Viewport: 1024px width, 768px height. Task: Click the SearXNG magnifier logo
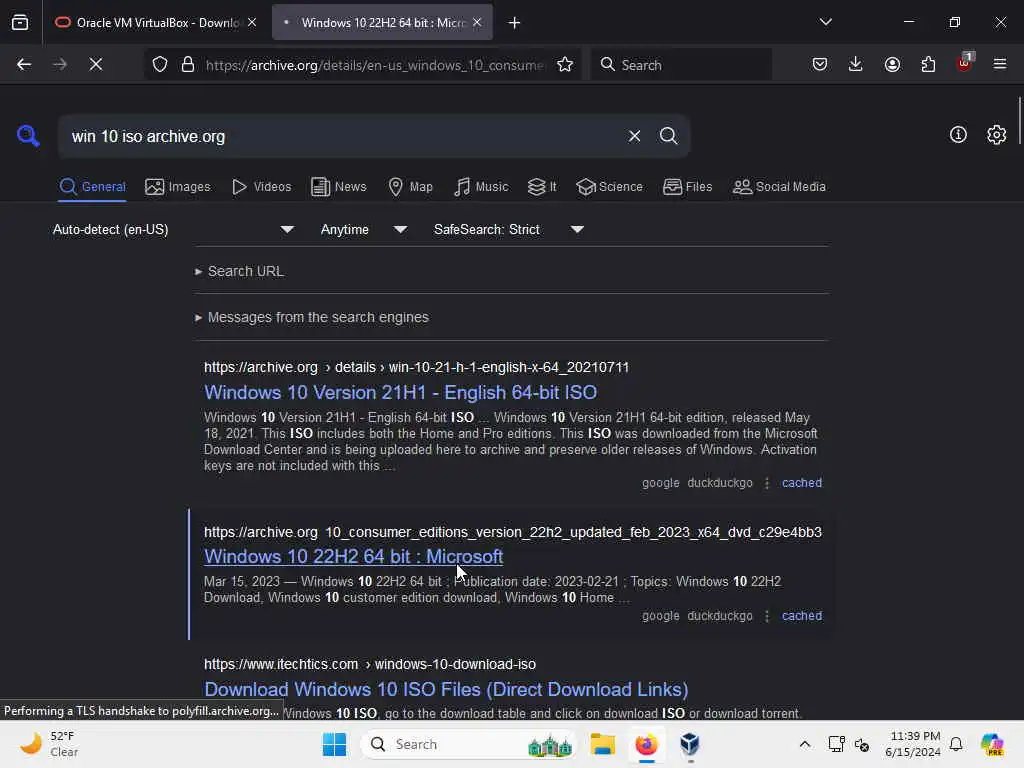[x=28, y=135]
